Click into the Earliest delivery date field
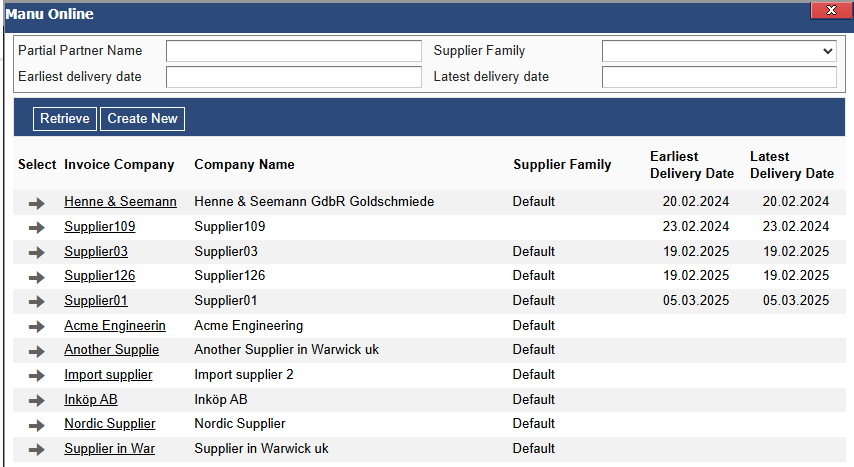The width and height of the screenshot is (854, 467). [x=294, y=77]
